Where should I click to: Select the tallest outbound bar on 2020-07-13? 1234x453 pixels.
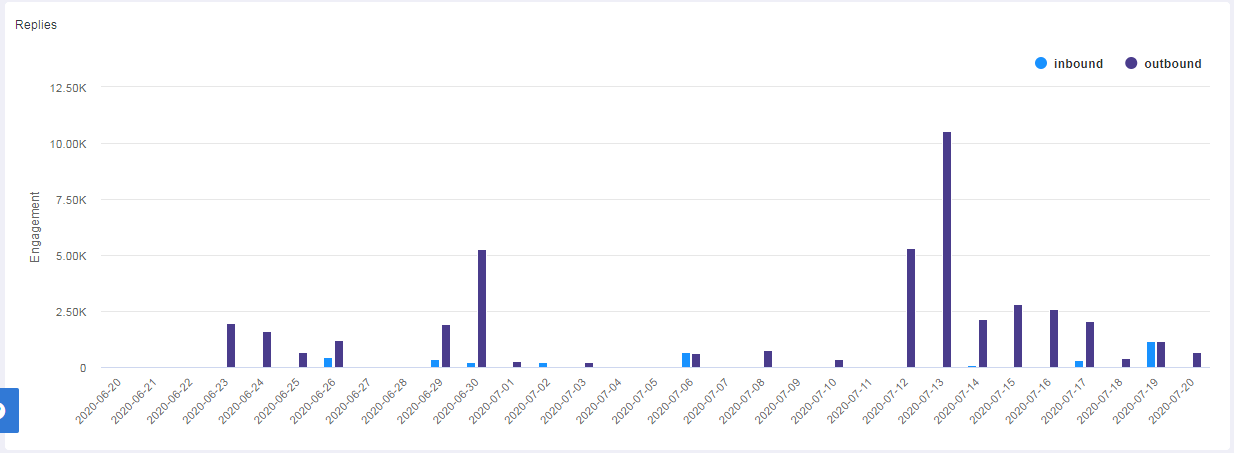point(947,250)
